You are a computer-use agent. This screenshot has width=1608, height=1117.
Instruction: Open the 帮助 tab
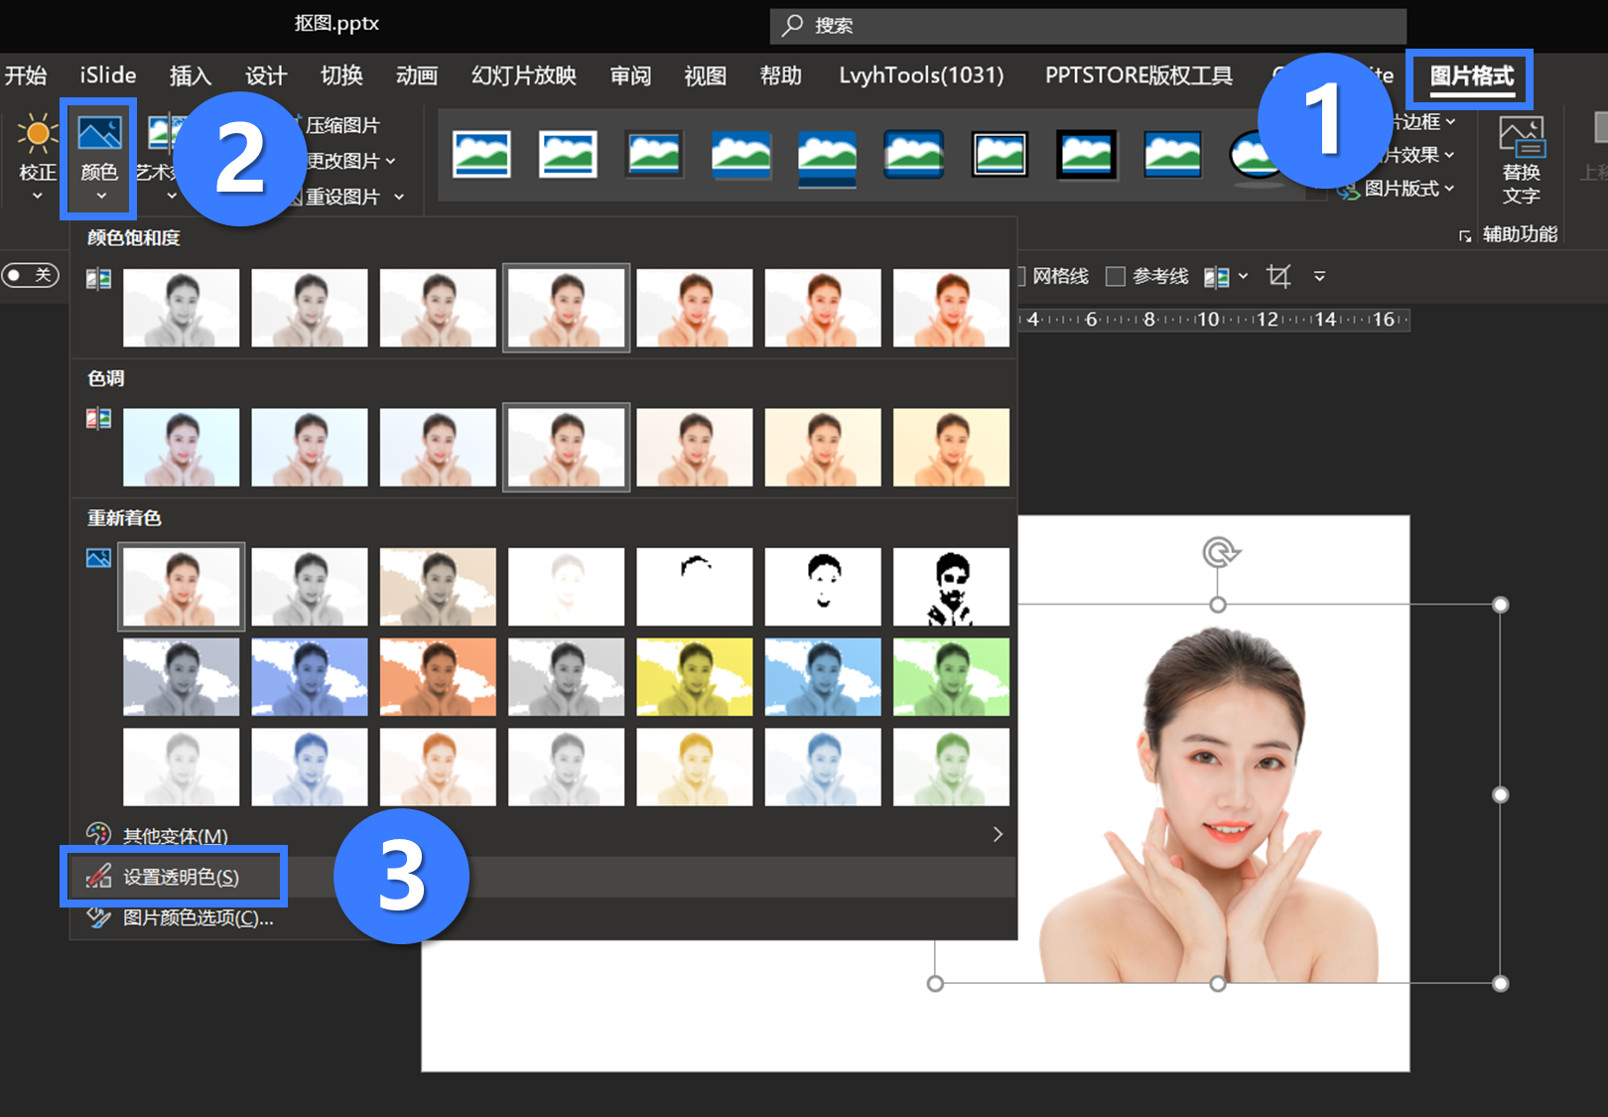(781, 76)
